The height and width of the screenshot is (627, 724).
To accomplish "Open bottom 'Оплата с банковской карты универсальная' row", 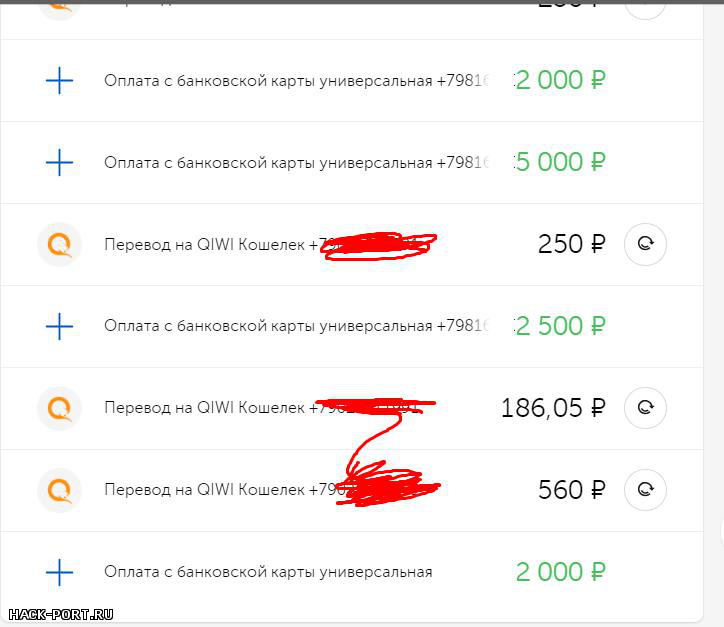I will pyautogui.click(x=351, y=572).
